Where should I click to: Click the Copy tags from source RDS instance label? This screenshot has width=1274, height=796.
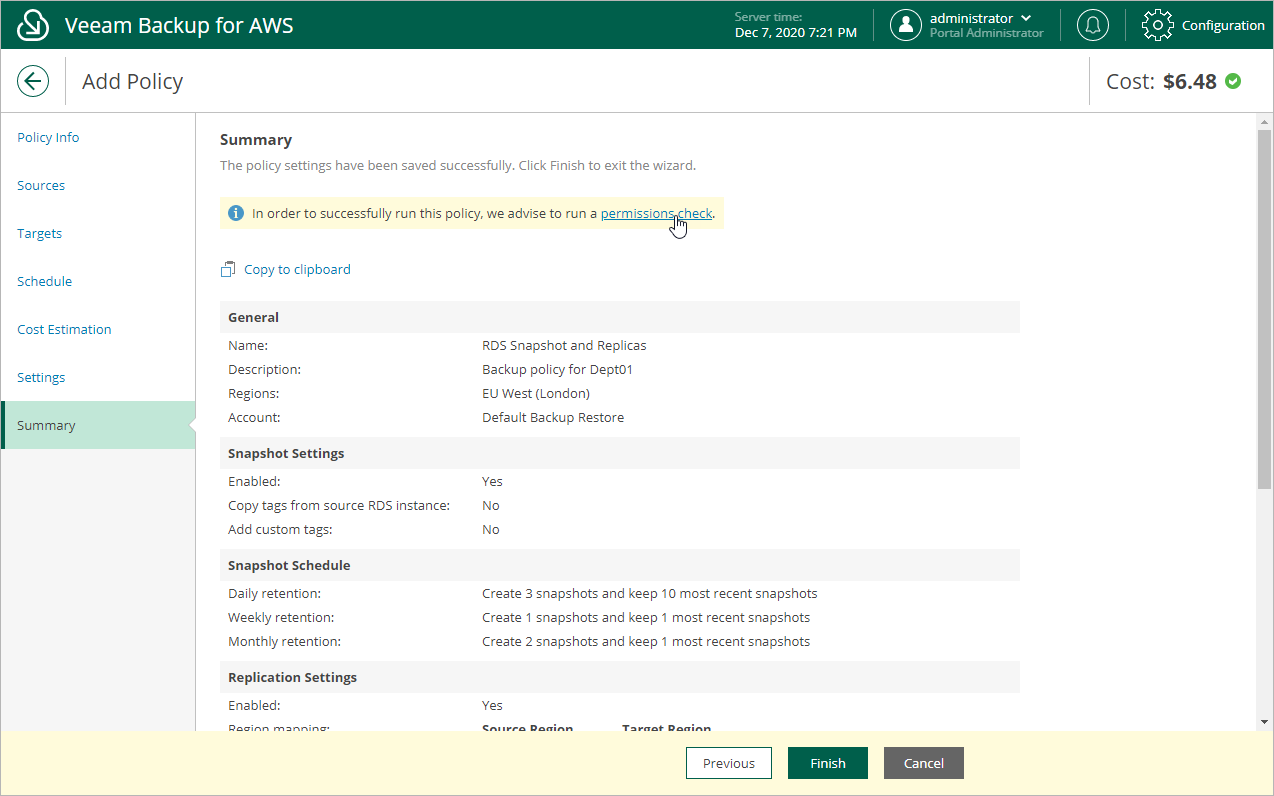[x=339, y=505]
